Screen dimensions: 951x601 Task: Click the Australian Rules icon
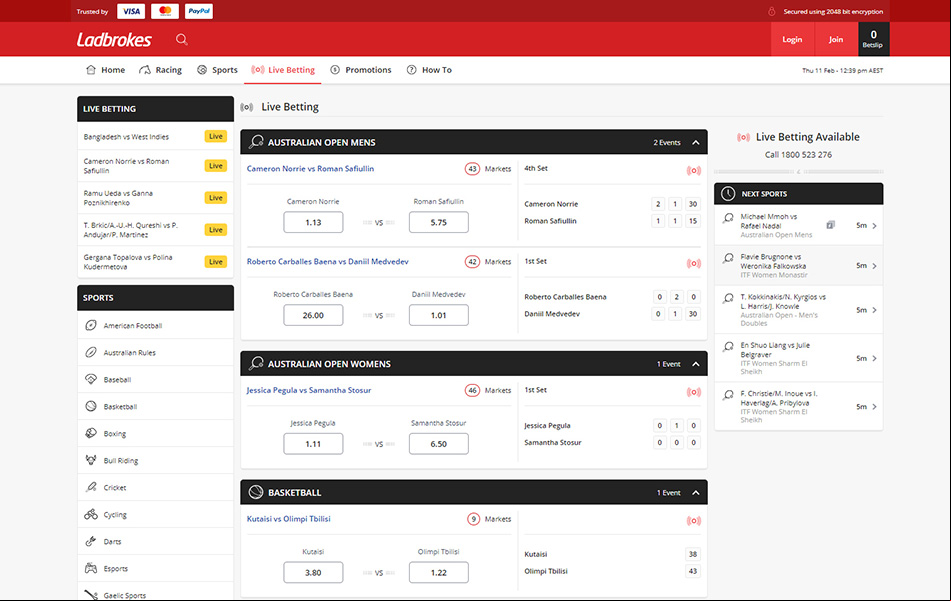[90, 352]
